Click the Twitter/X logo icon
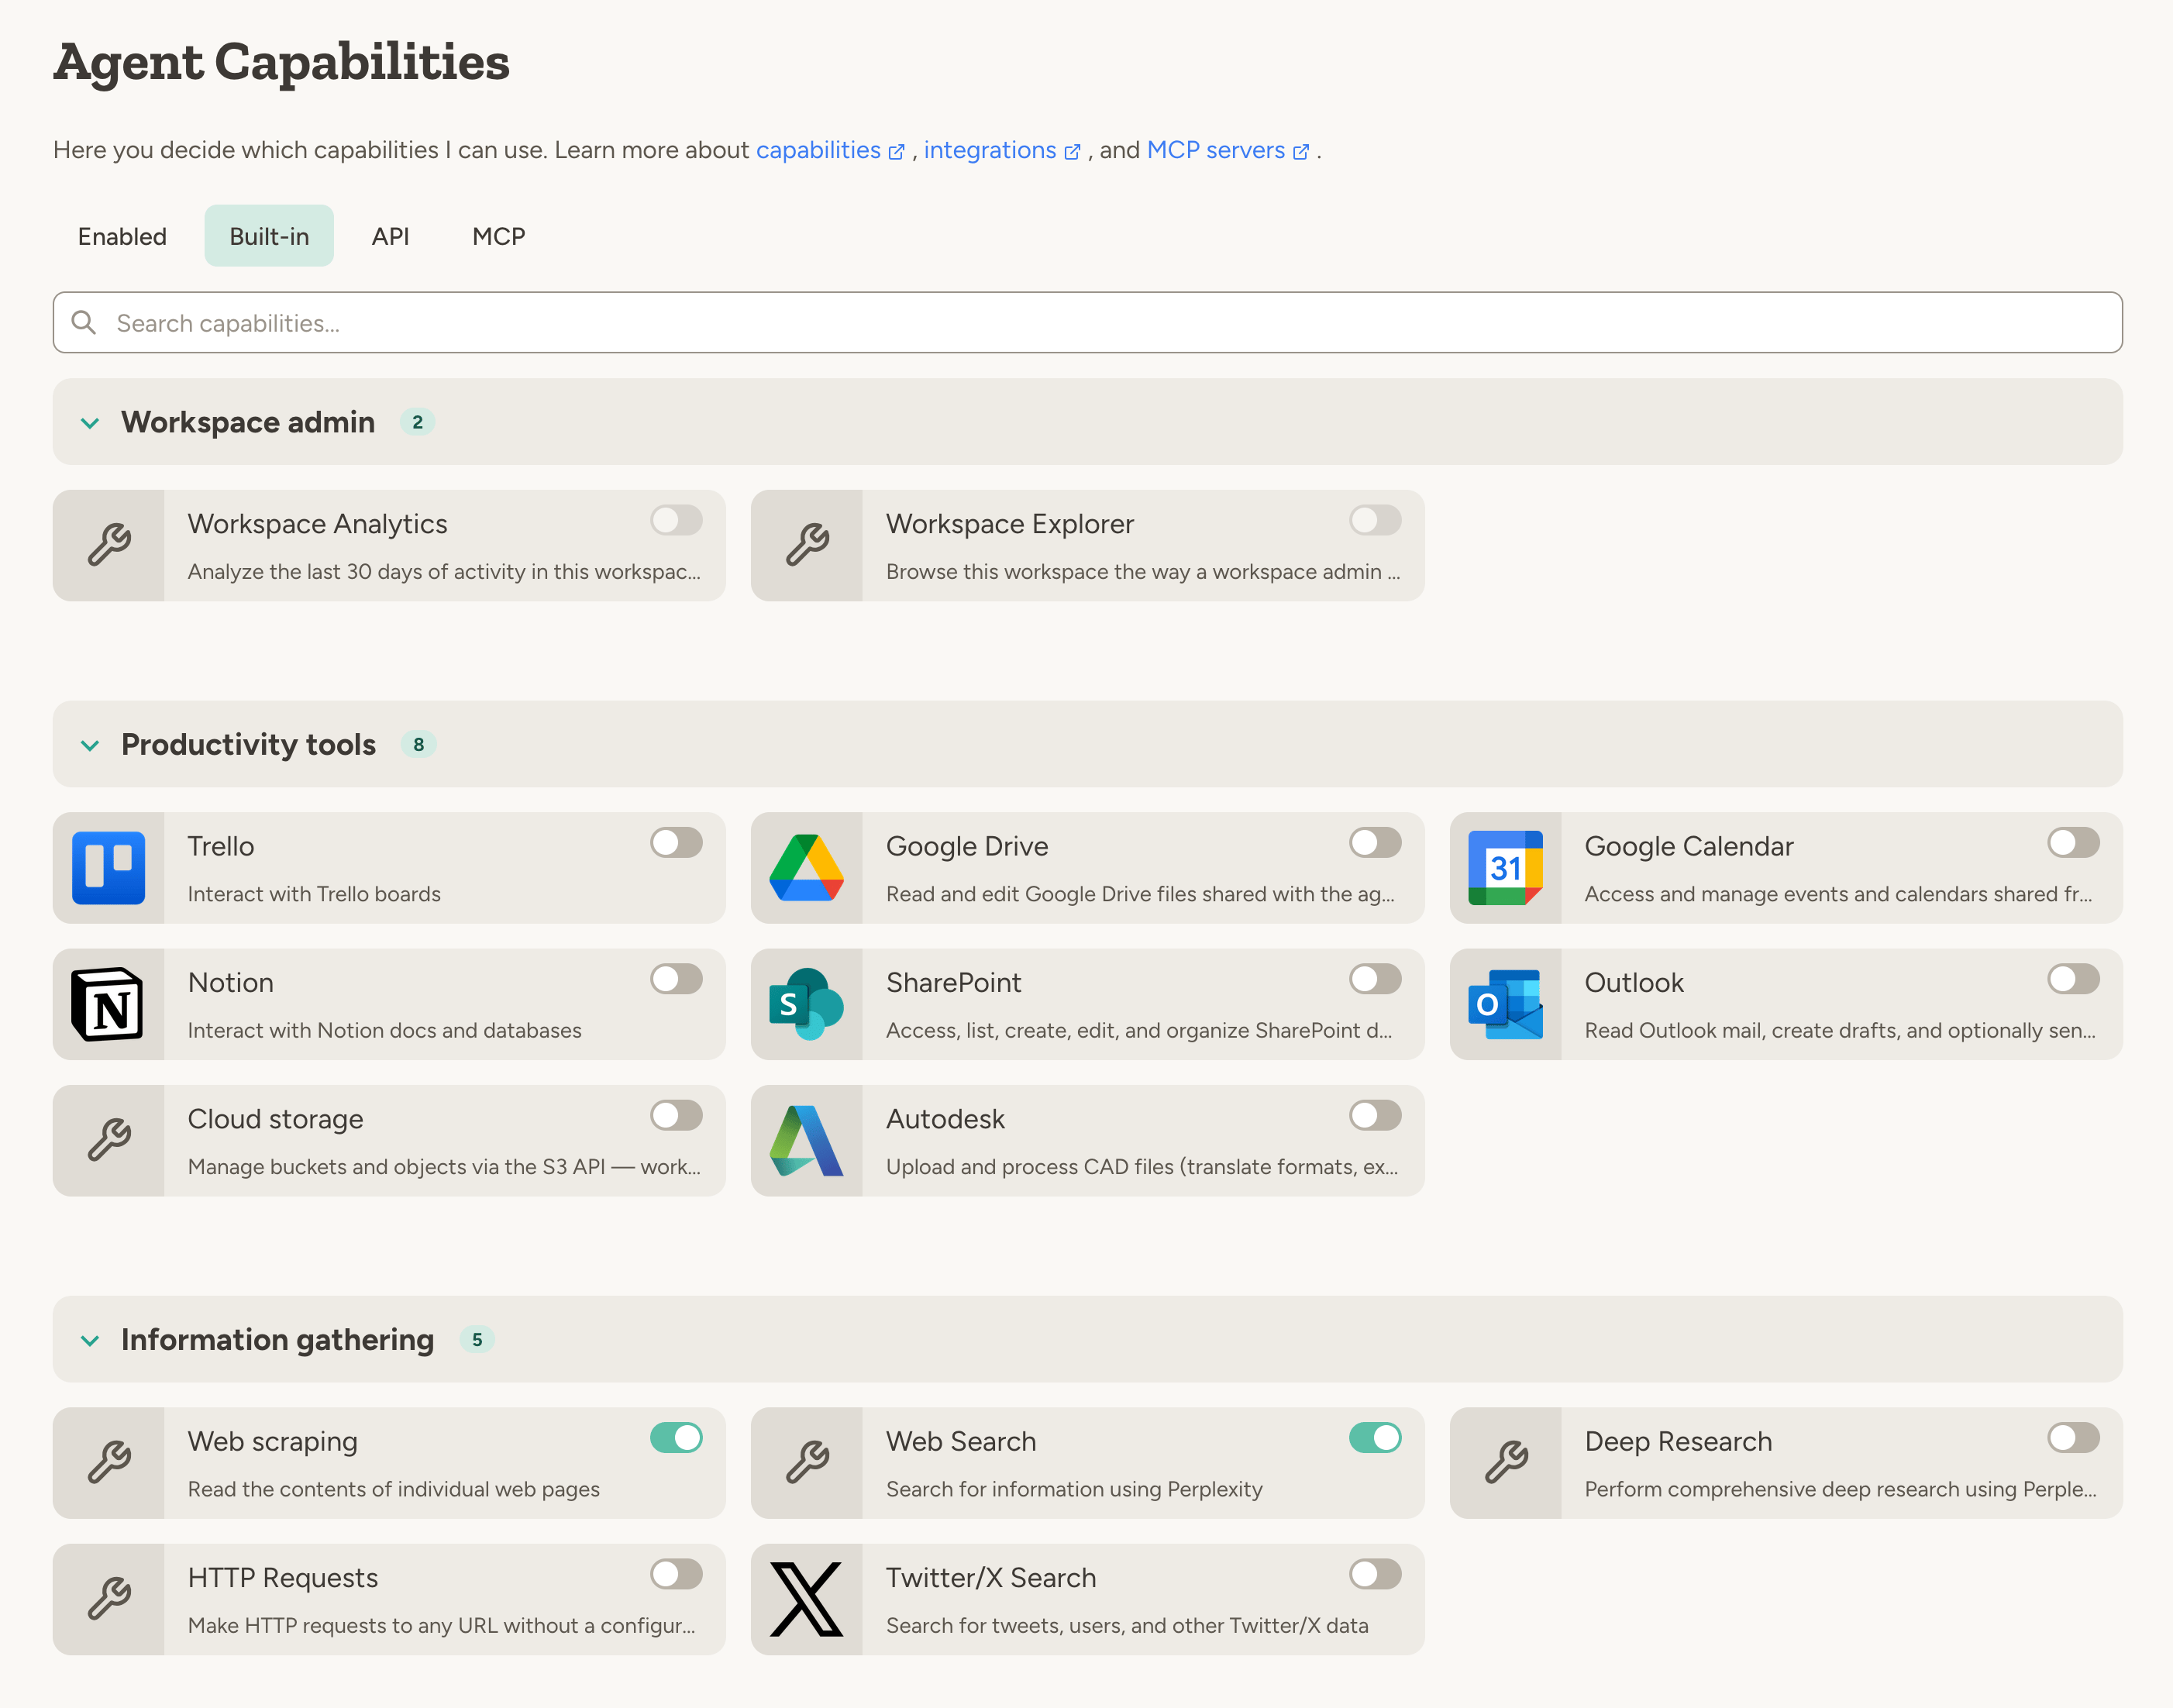2173x1708 pixels. pyautogui.click(x=806, y=1599)
